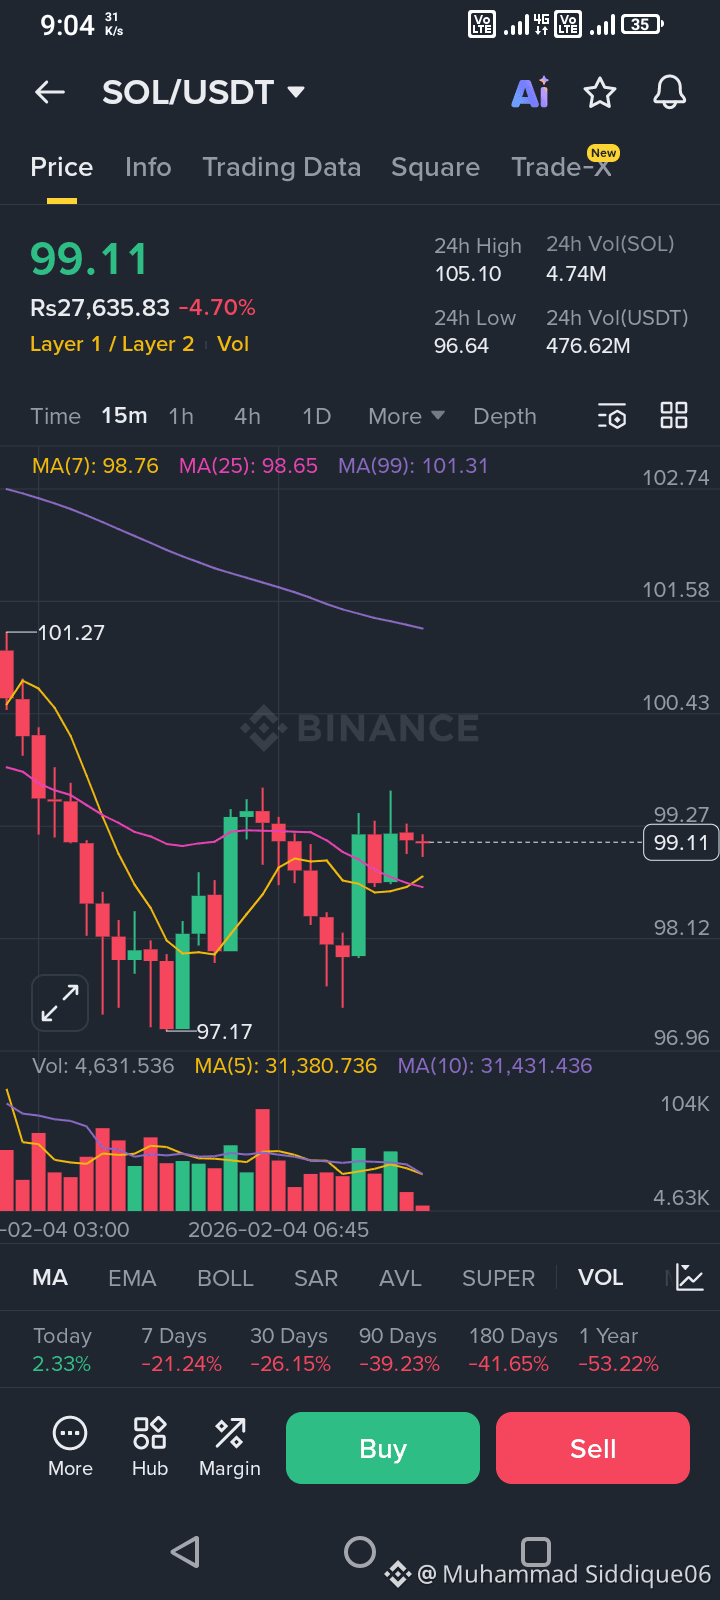Toggle the SUPER indicator

[498, 1278]
